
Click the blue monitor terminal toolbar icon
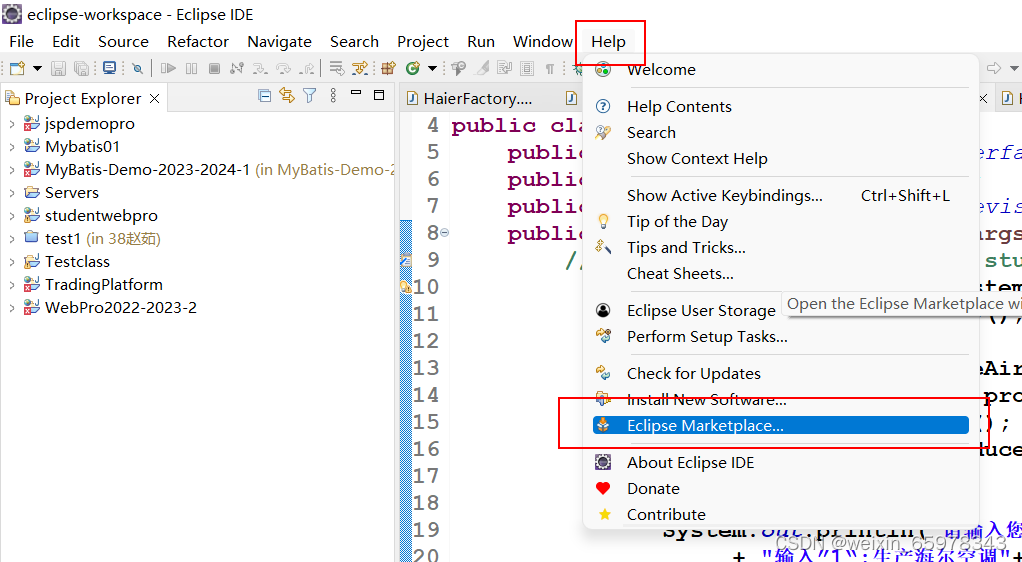(110, 68)
